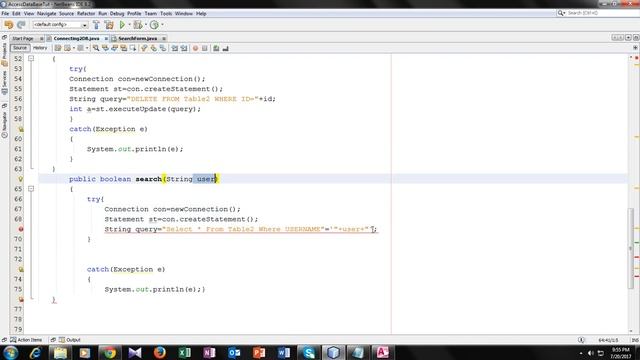Image resolution: width=640 pixels, height=360 pixels.
Task: Open the Refactor menu
Action: (x=86, y=13)
